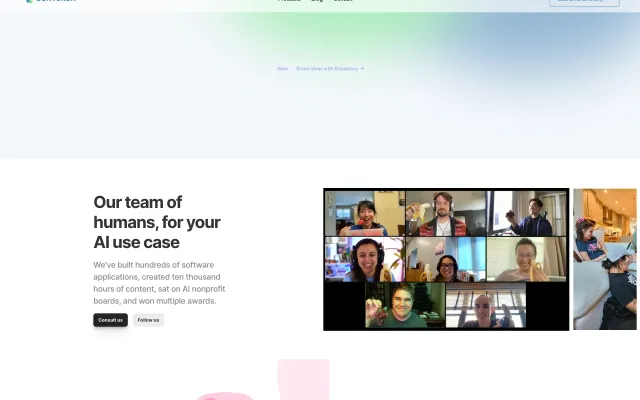Click the outlined button in the header's right corner
640x400 pixels.
coord(583,2)
